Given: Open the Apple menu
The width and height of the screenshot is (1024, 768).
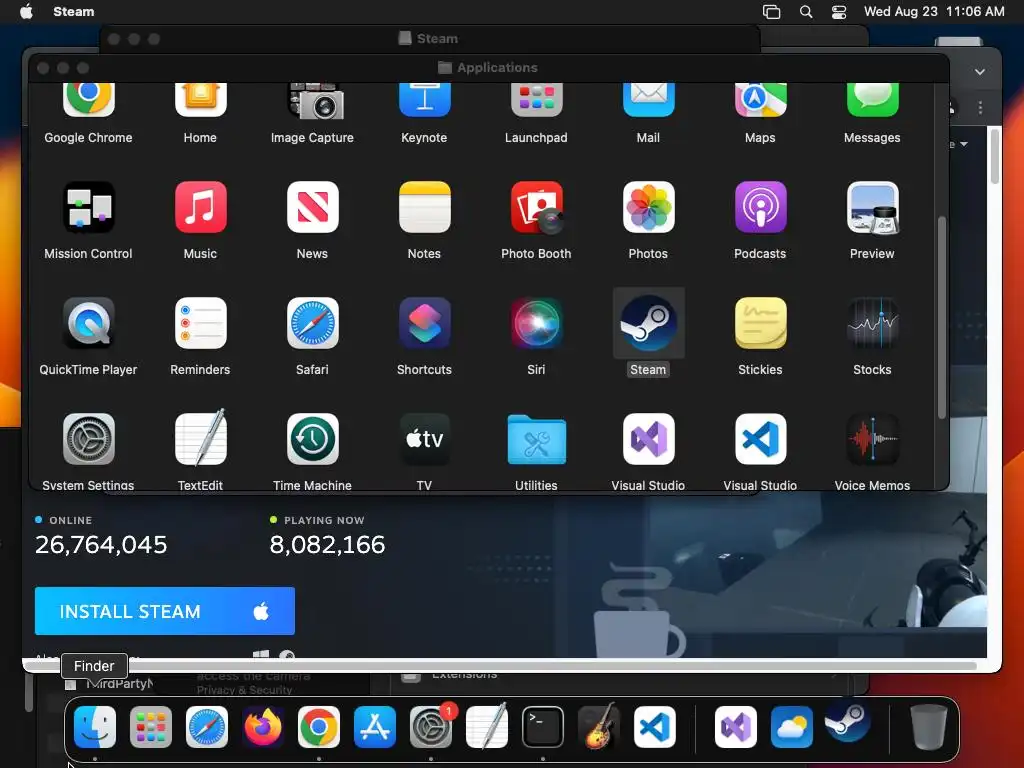Looking at the screenshot, I should 26,12.
